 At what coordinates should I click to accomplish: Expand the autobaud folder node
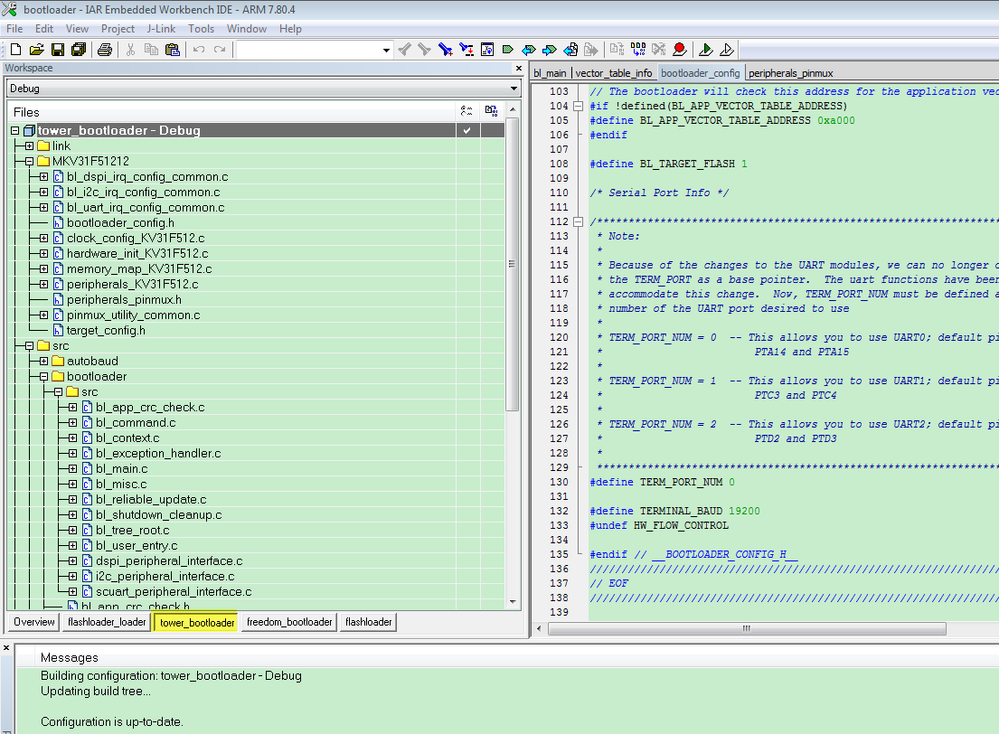click(43, 361)
